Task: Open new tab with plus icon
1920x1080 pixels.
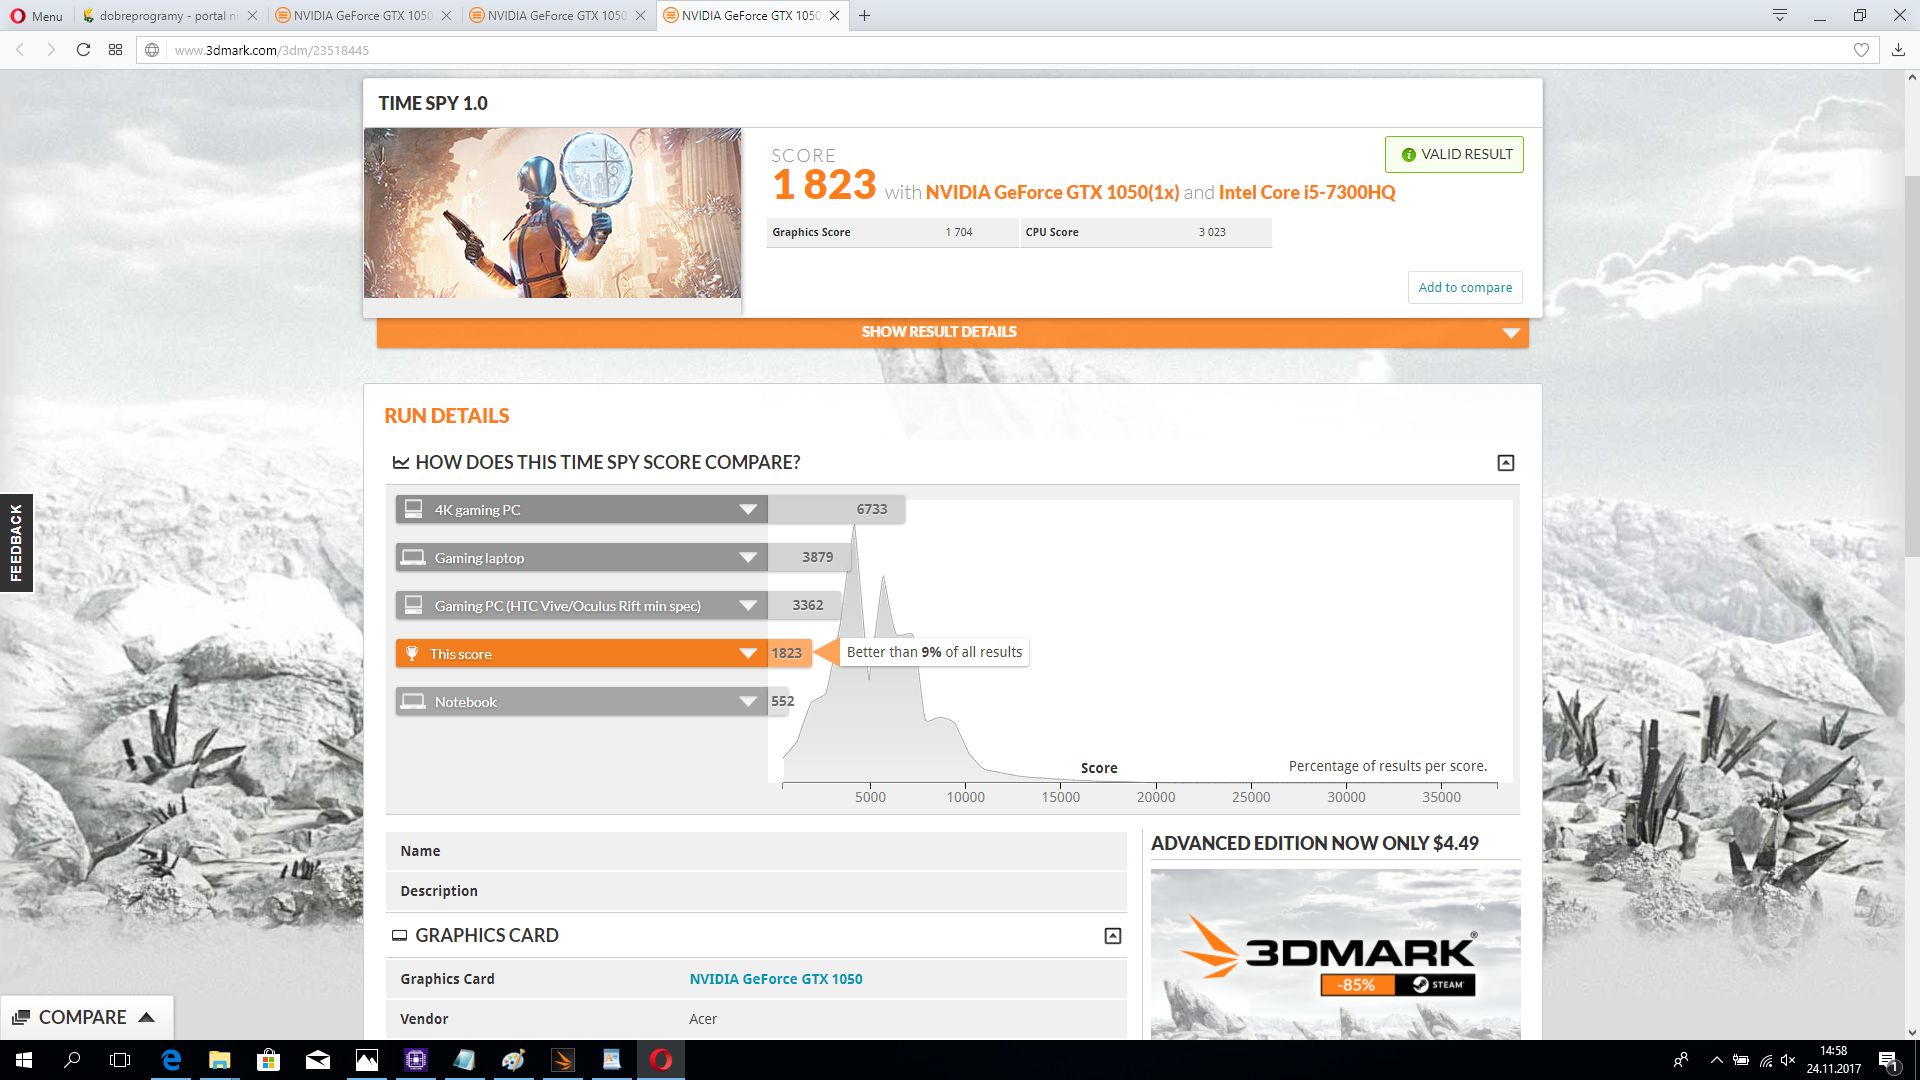Action: coord(865,16)
